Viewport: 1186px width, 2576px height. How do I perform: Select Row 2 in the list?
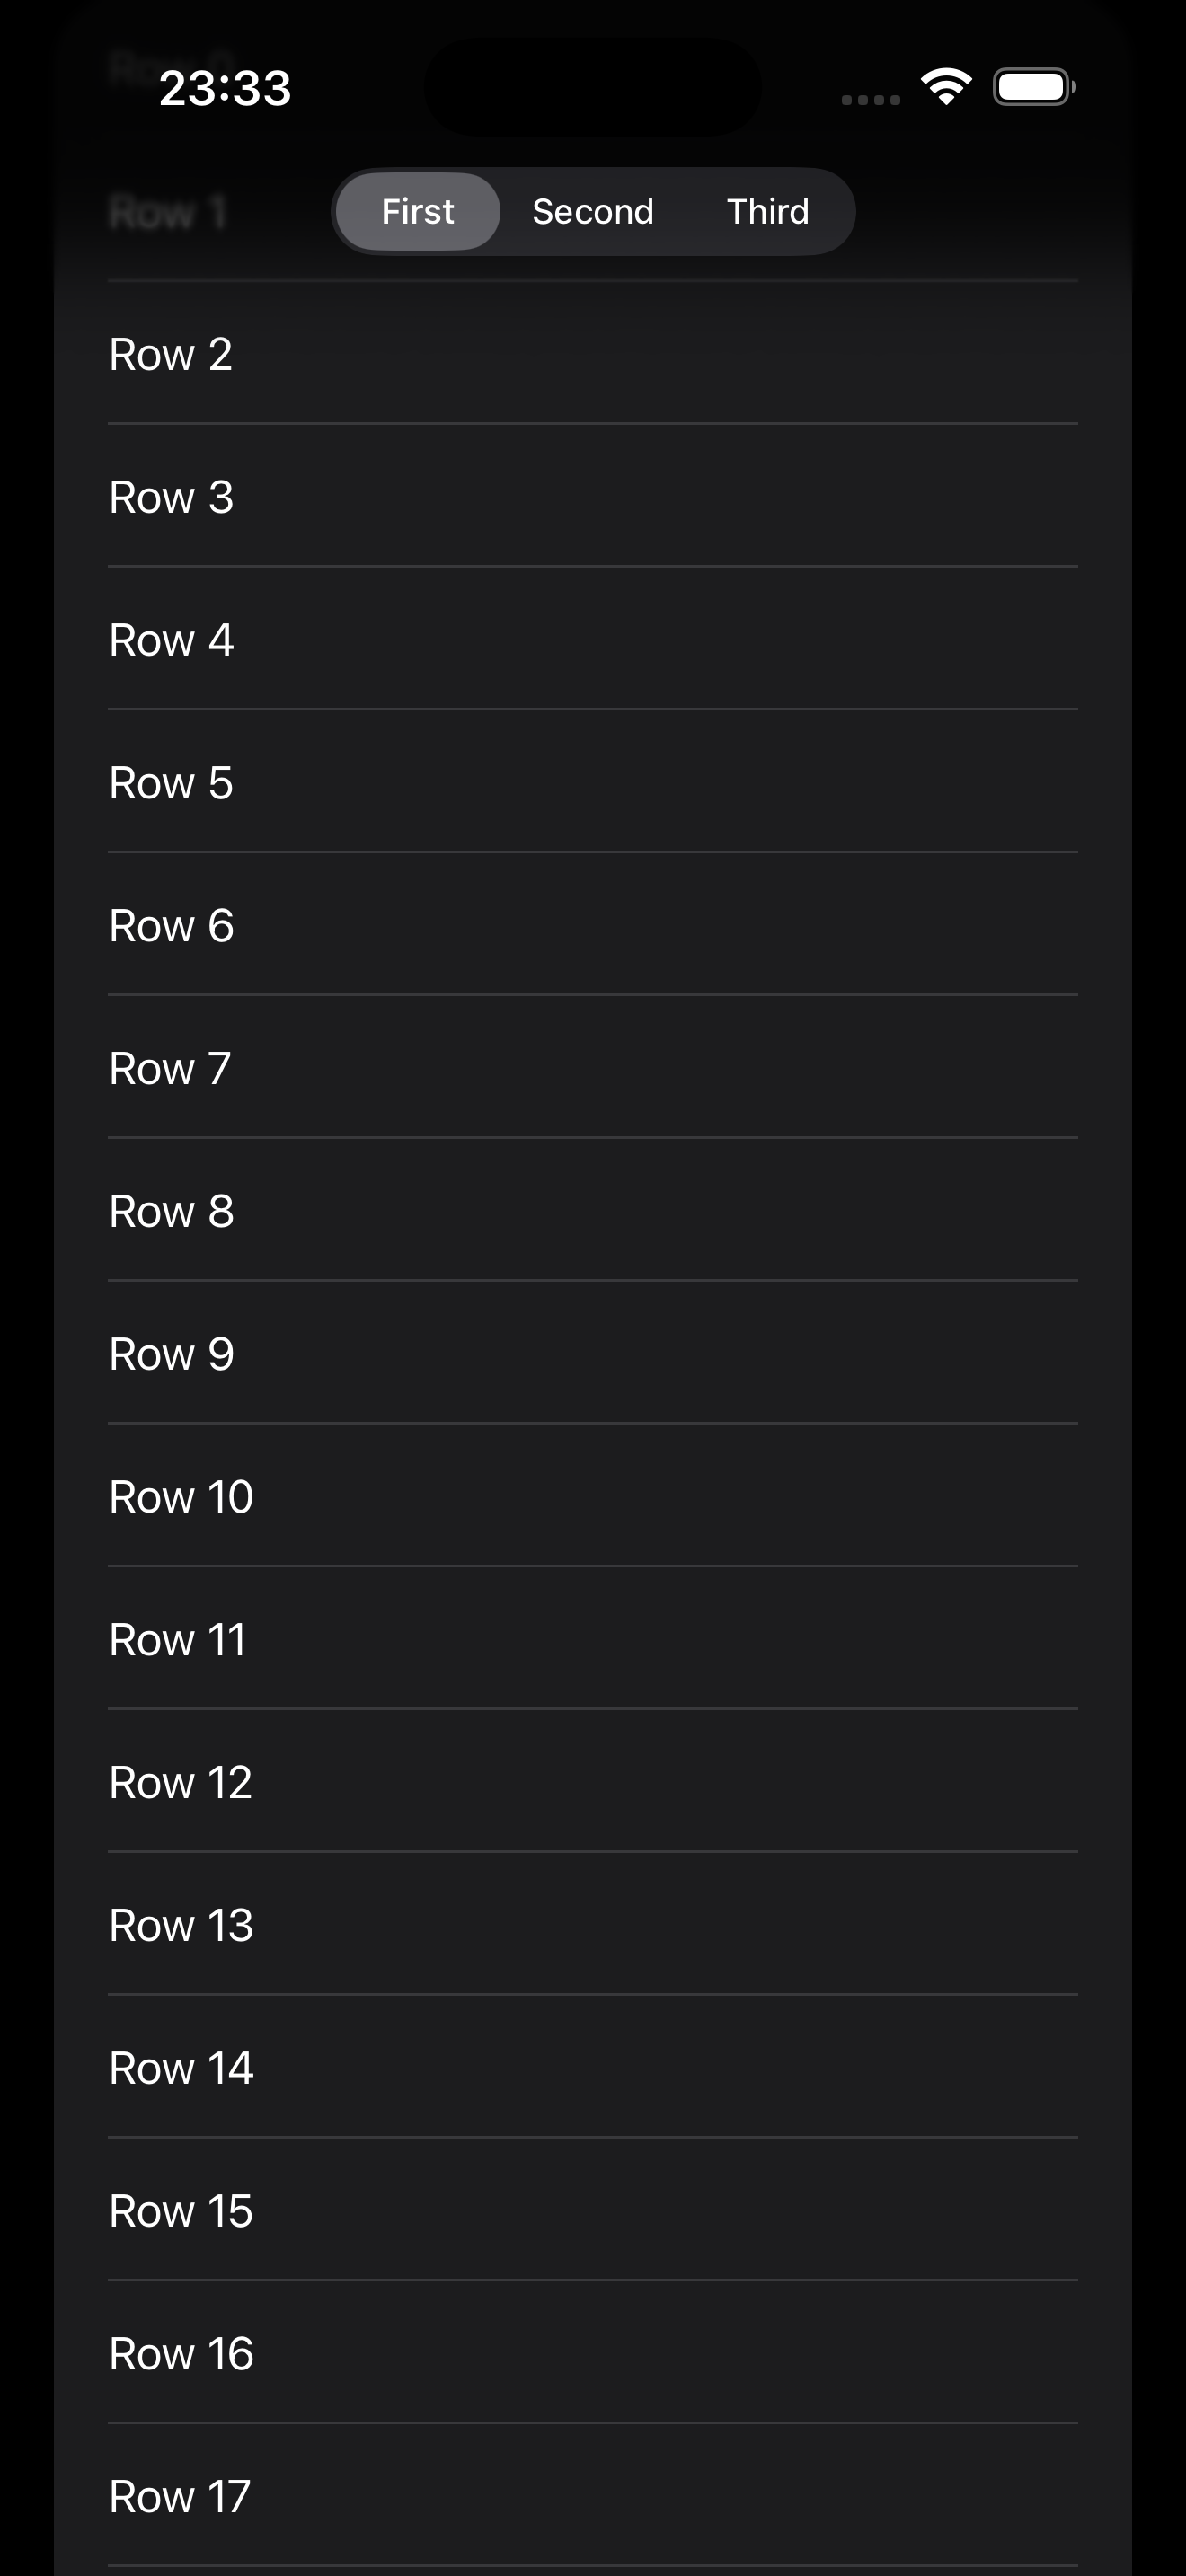point(592,354)
